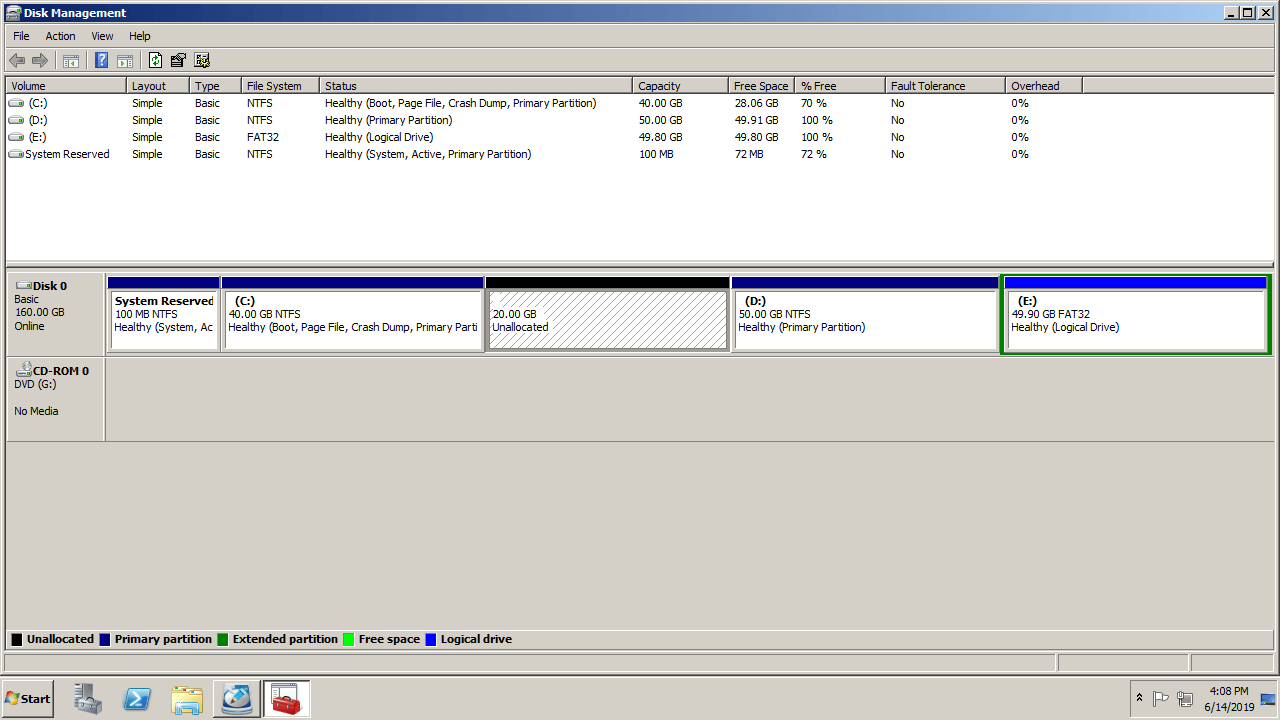1280x720 pixels.
Task: Select the 20.00 GB Unallocated space block
Action: click(x=607, y=320)
